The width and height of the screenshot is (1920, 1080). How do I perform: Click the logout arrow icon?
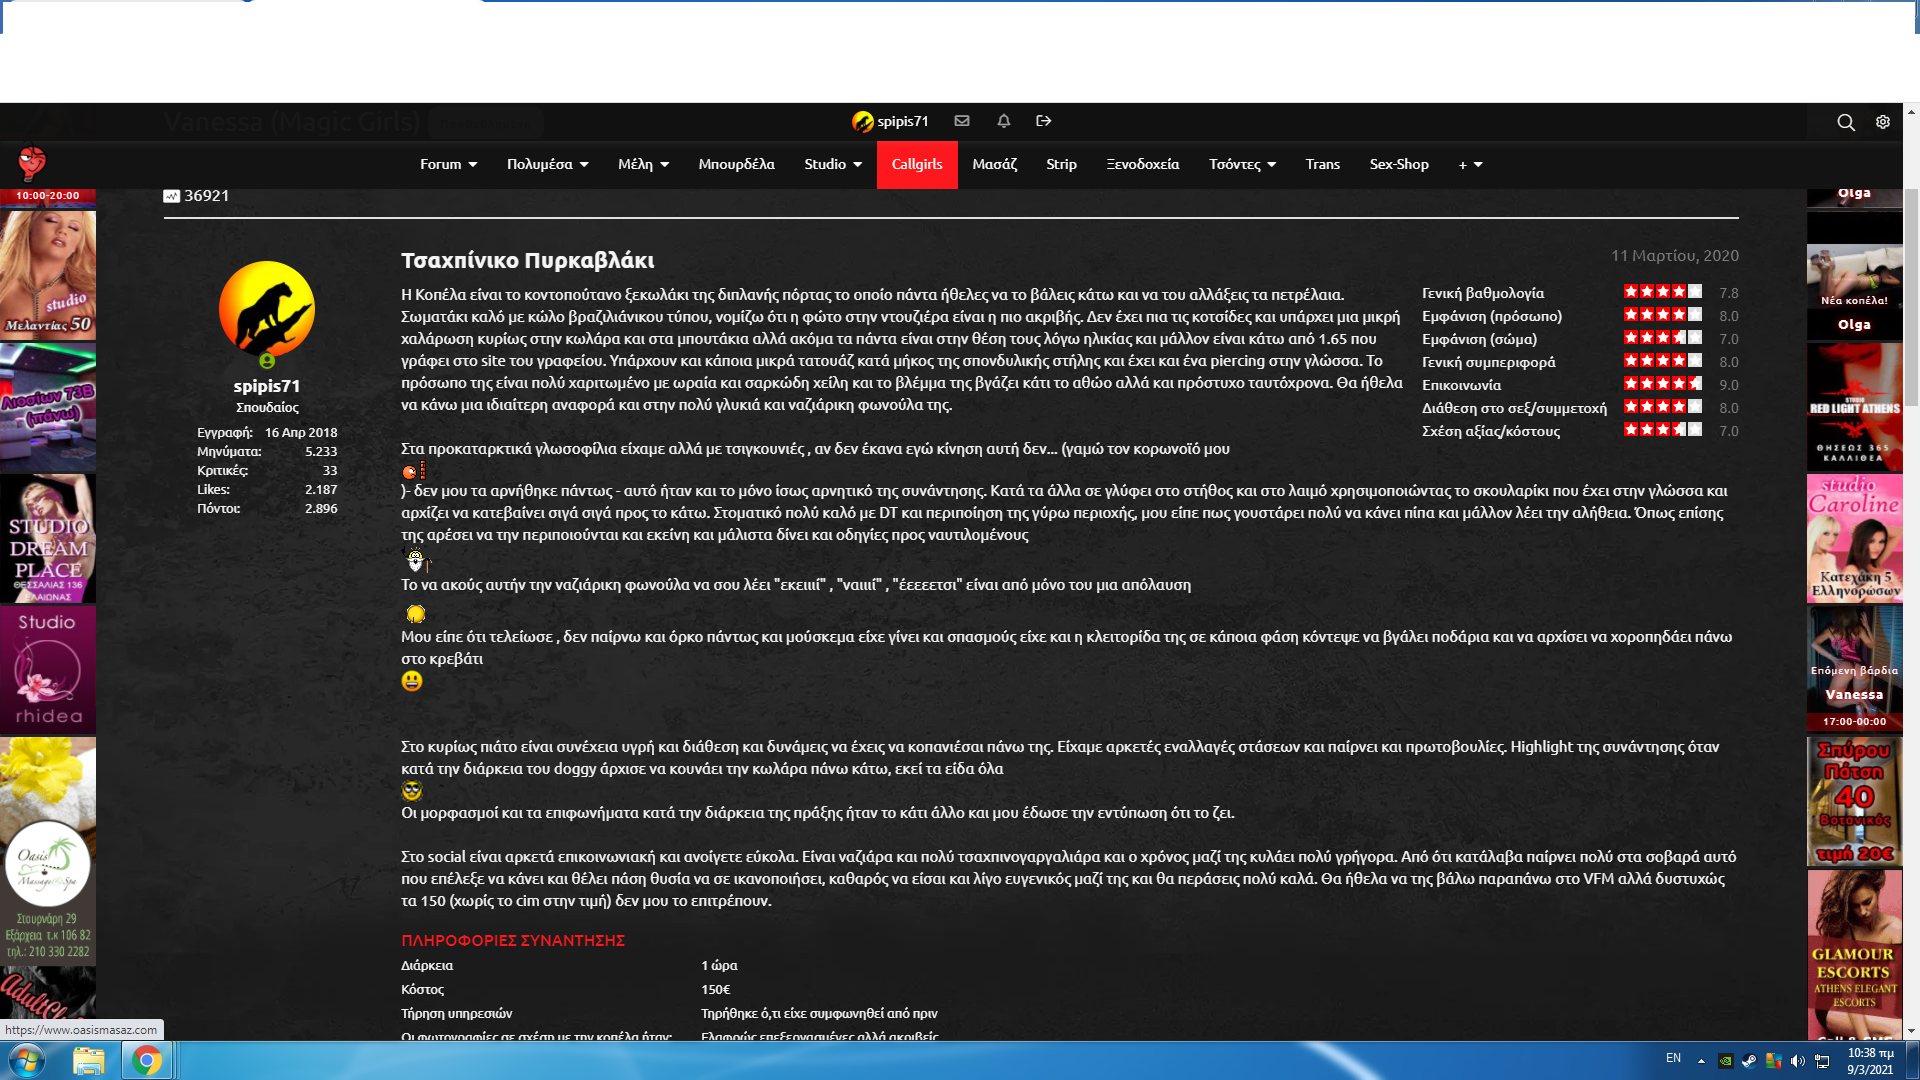click(x=1044, y=121)
